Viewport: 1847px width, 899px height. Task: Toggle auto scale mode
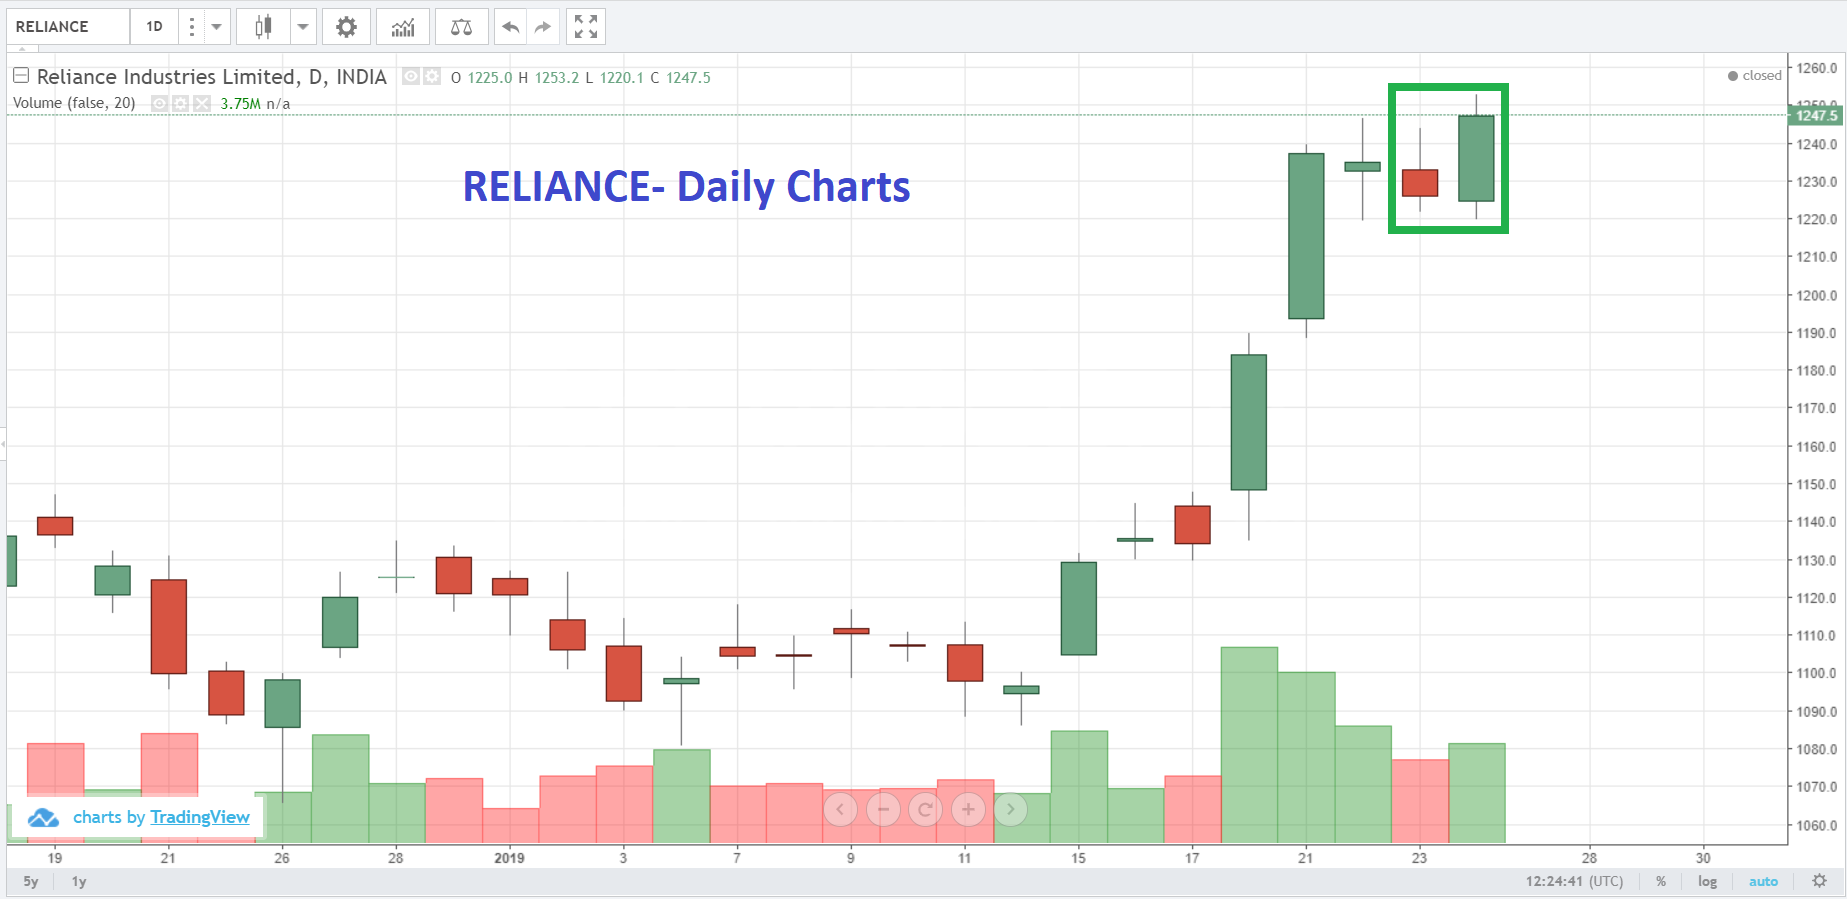click(1763, 881)
